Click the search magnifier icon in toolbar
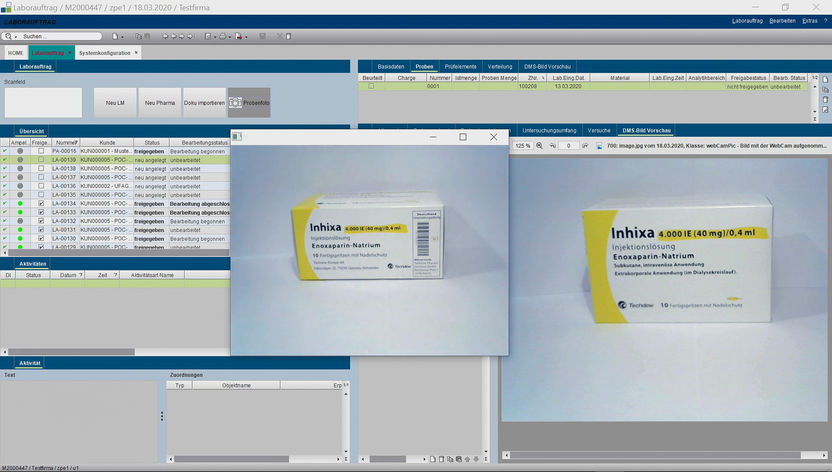Viewport: 832px width, 472px height. point(8,37)
